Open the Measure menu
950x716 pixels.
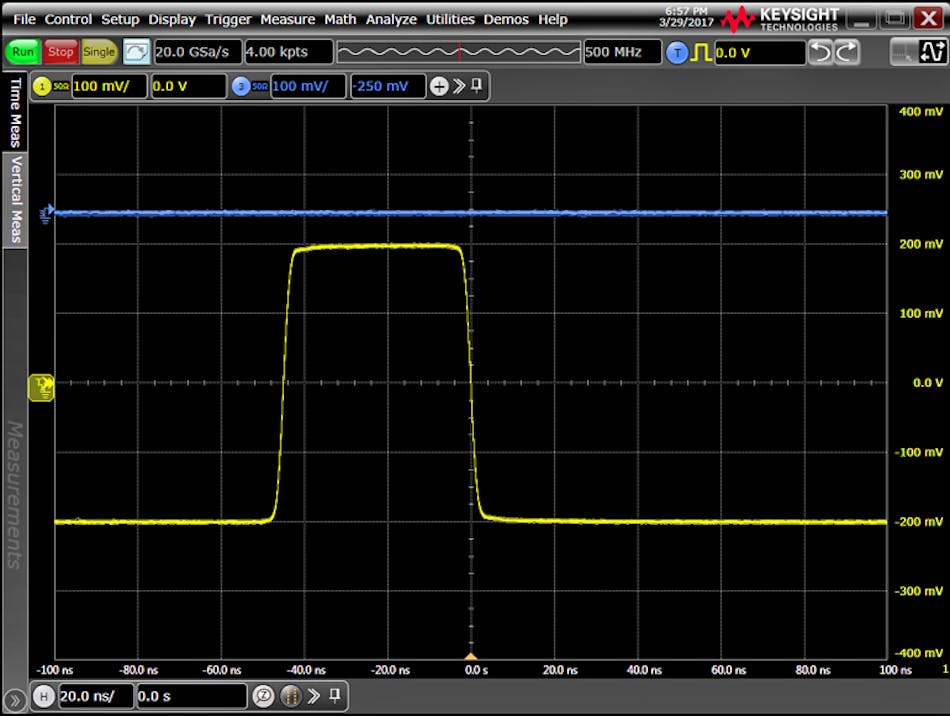pyautogui.click(x=288, y=19)
